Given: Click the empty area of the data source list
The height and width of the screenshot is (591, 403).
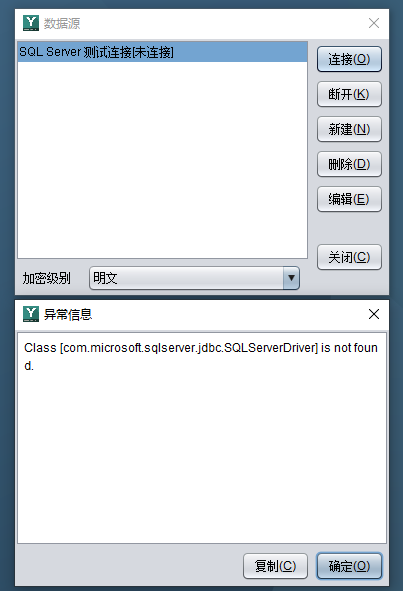Looking at the screenshot, I should [162, 160].
